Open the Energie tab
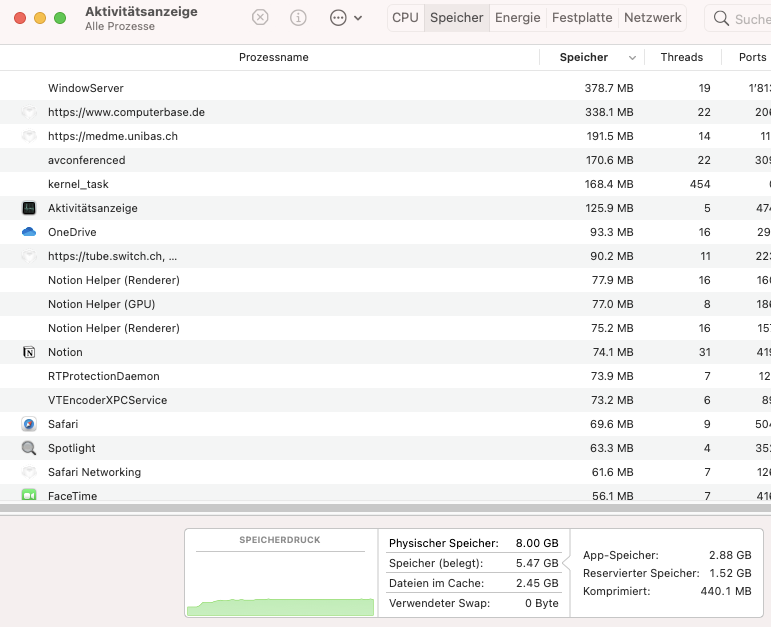 [517, 18]
